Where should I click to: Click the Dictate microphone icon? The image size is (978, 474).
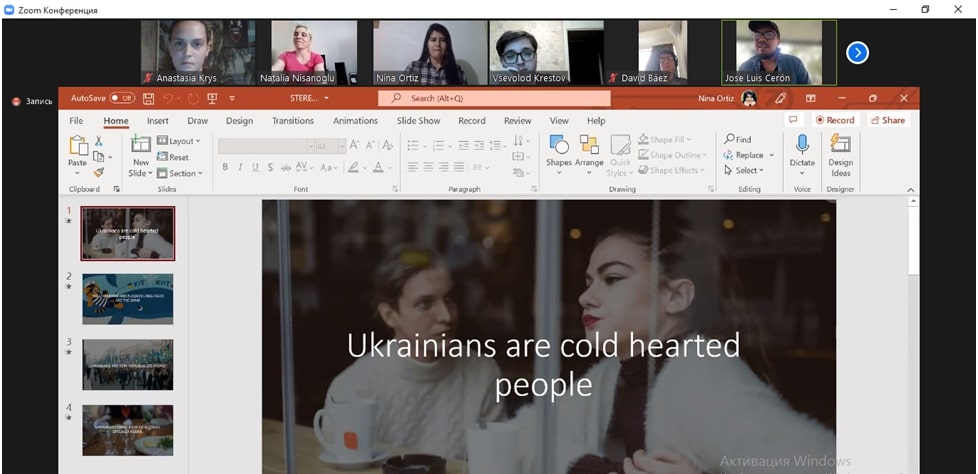click(802, 145)
